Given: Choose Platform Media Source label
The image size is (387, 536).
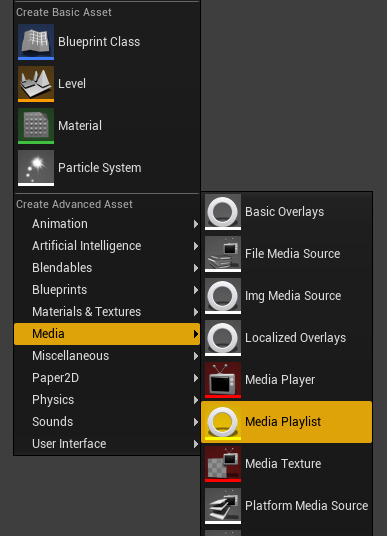Looking at the screenshot, I should [307, 506].
